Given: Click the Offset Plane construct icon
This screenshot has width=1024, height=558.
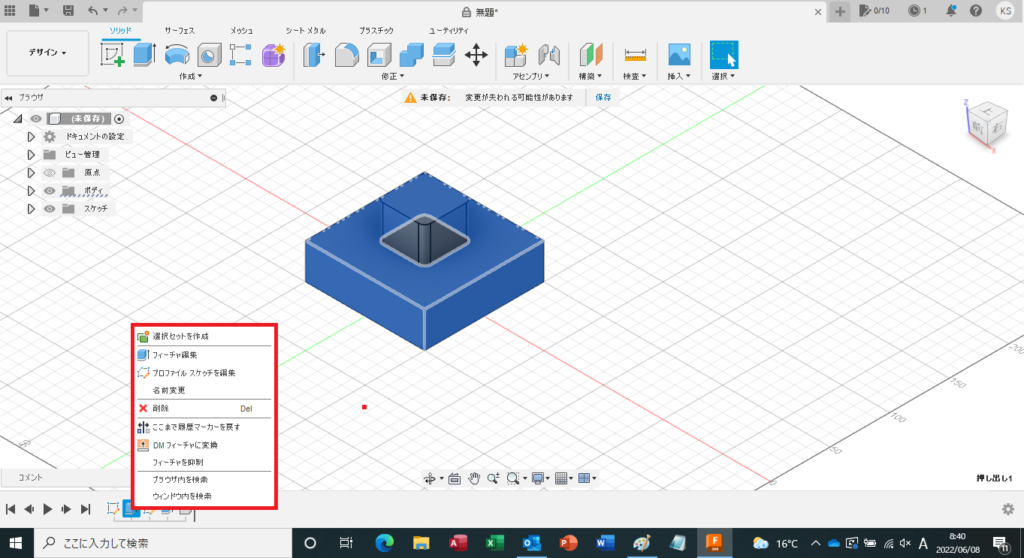Looking at the screenshot, I should click(590, 56).
